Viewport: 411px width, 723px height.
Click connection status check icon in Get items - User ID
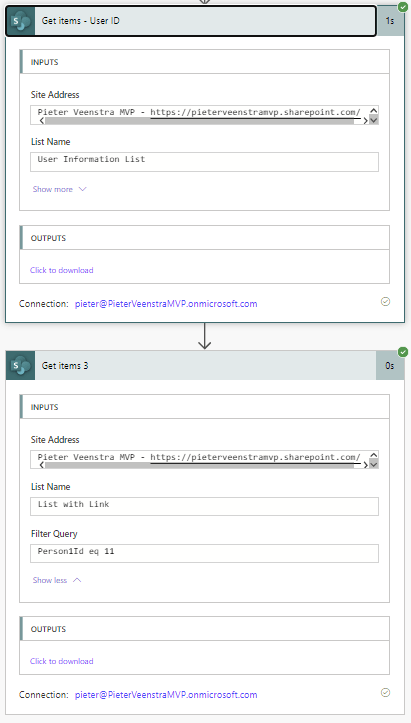tap(385, 302)
